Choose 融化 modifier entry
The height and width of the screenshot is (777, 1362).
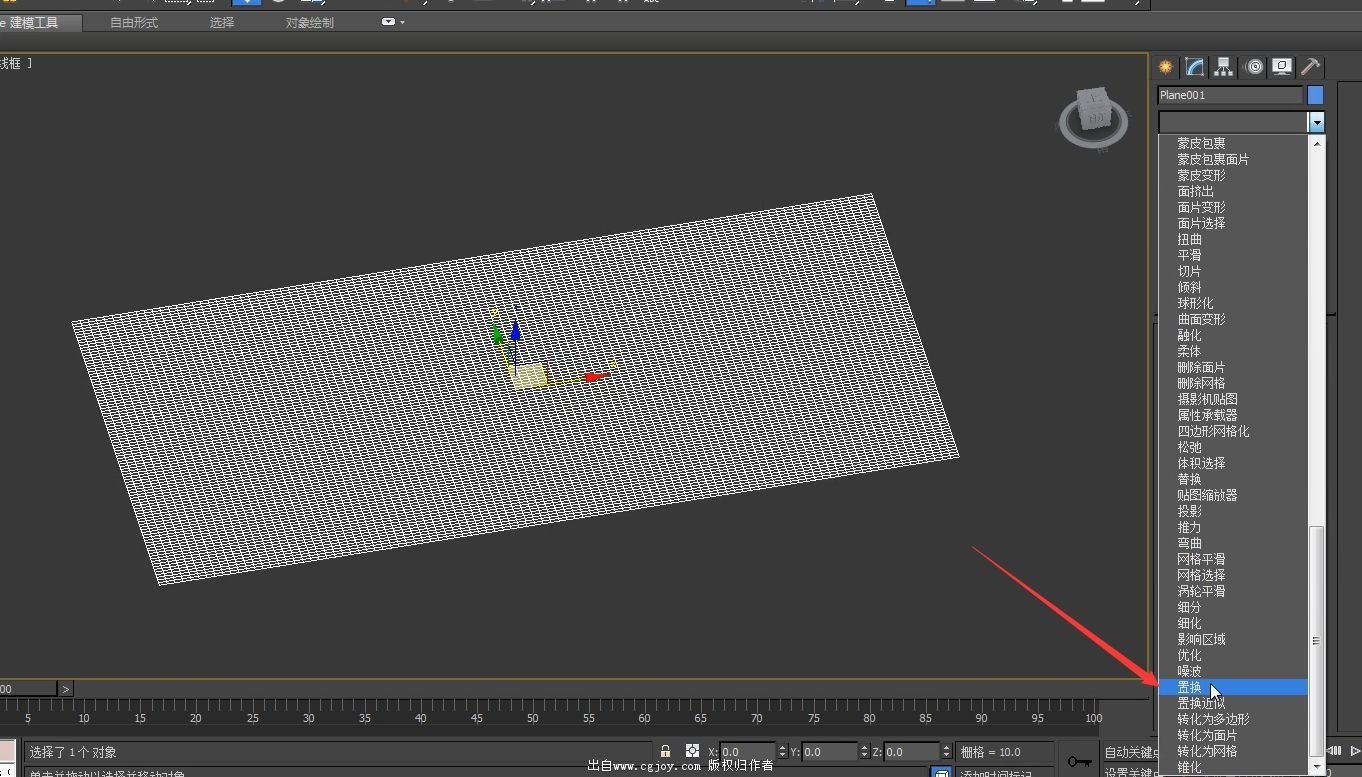(x=1234, y=335)
